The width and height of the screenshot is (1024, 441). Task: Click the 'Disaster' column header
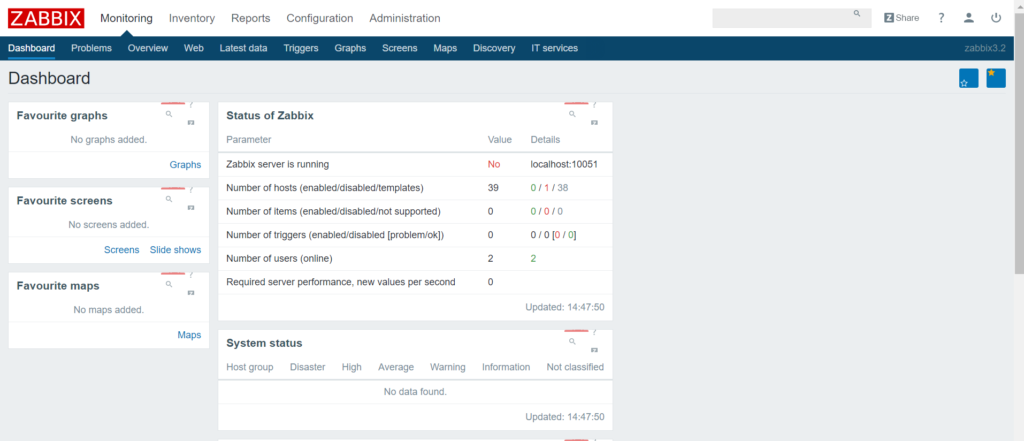(x=308, y=367)
